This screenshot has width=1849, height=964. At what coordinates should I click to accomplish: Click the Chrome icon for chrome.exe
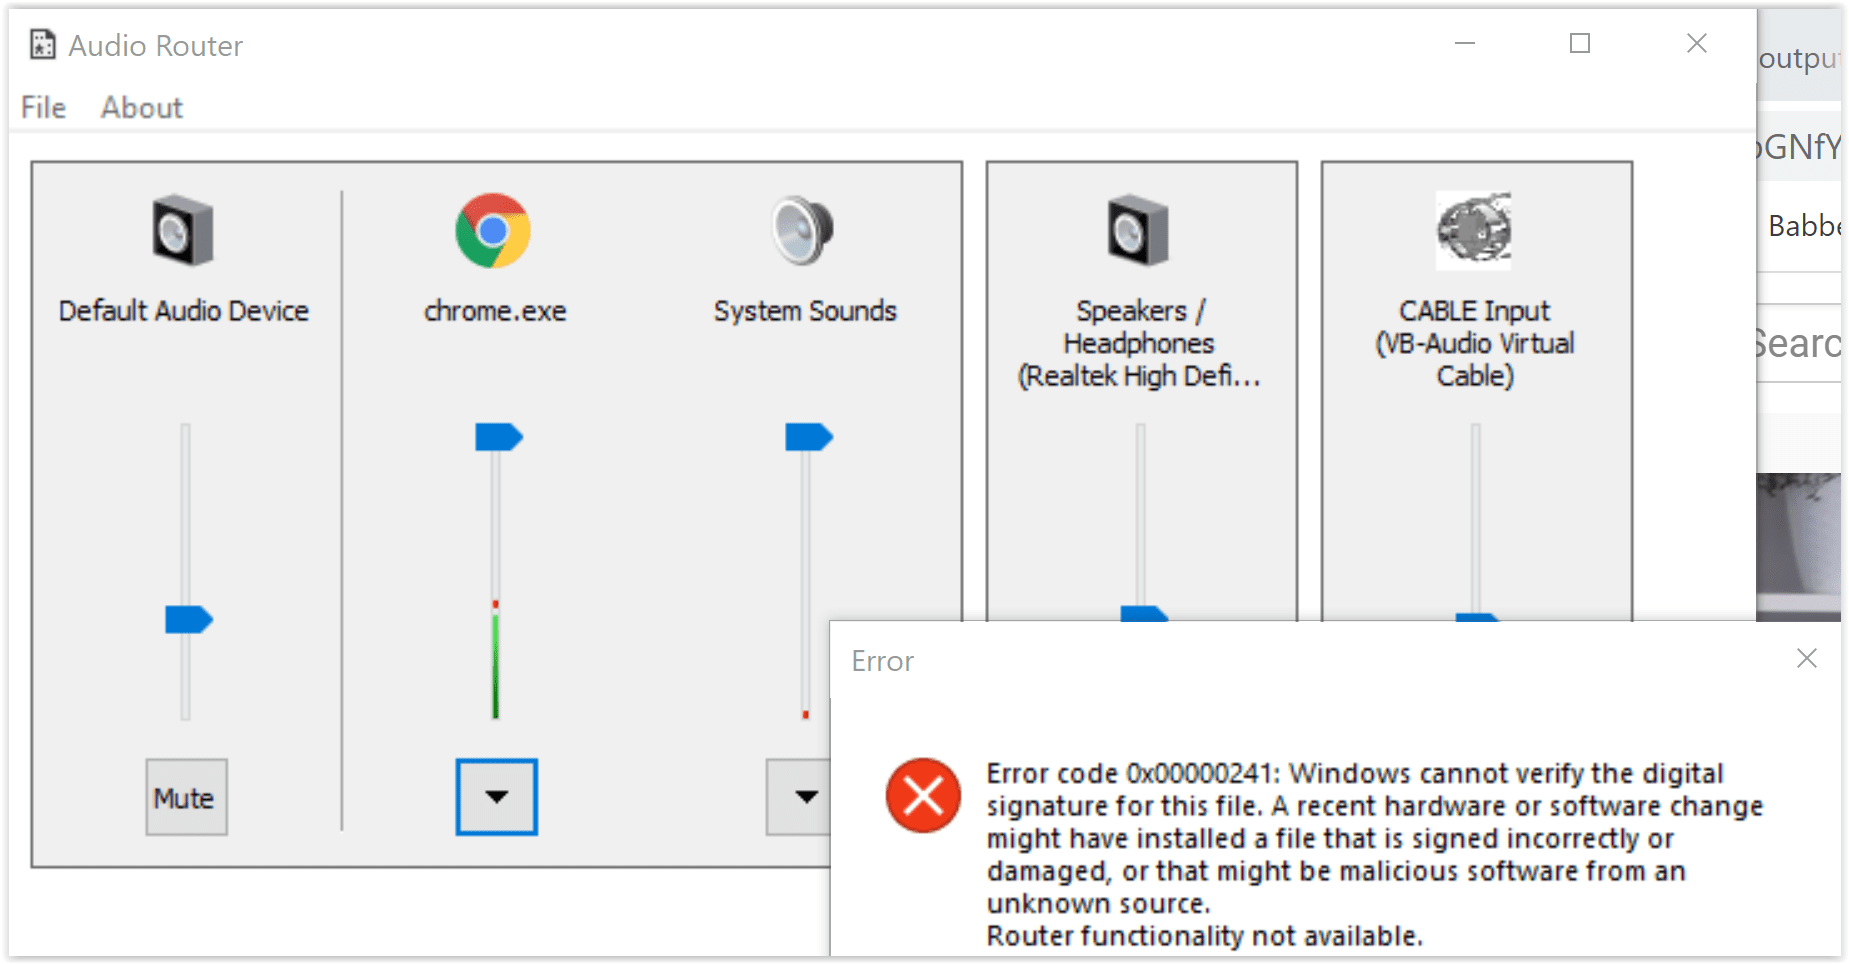pos(495,232)
